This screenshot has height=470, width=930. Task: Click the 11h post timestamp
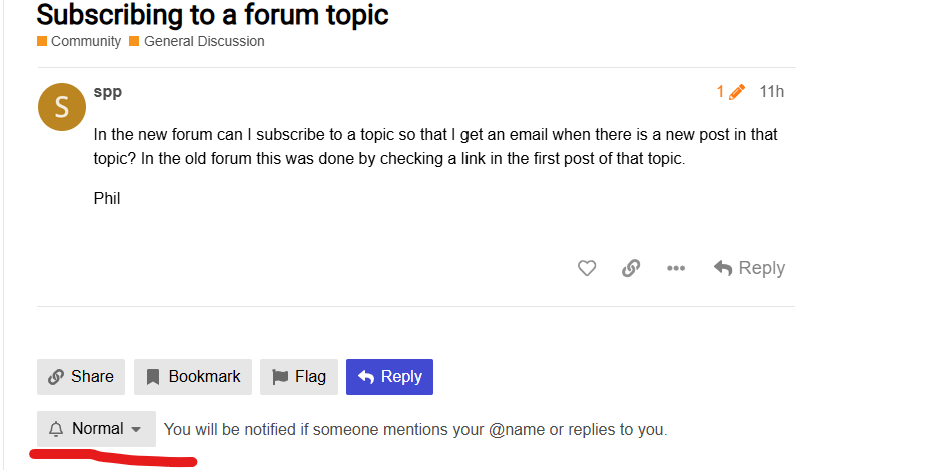click(x=772, y=92)
